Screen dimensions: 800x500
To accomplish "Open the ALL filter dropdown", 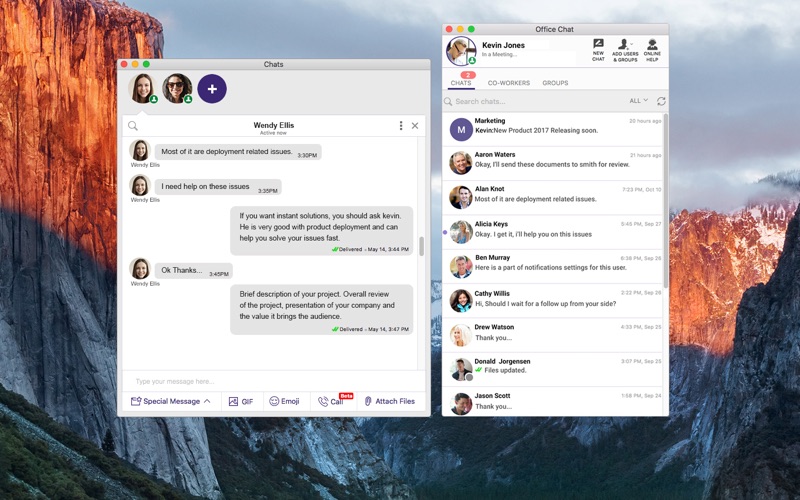I will [x=638, y=101].
